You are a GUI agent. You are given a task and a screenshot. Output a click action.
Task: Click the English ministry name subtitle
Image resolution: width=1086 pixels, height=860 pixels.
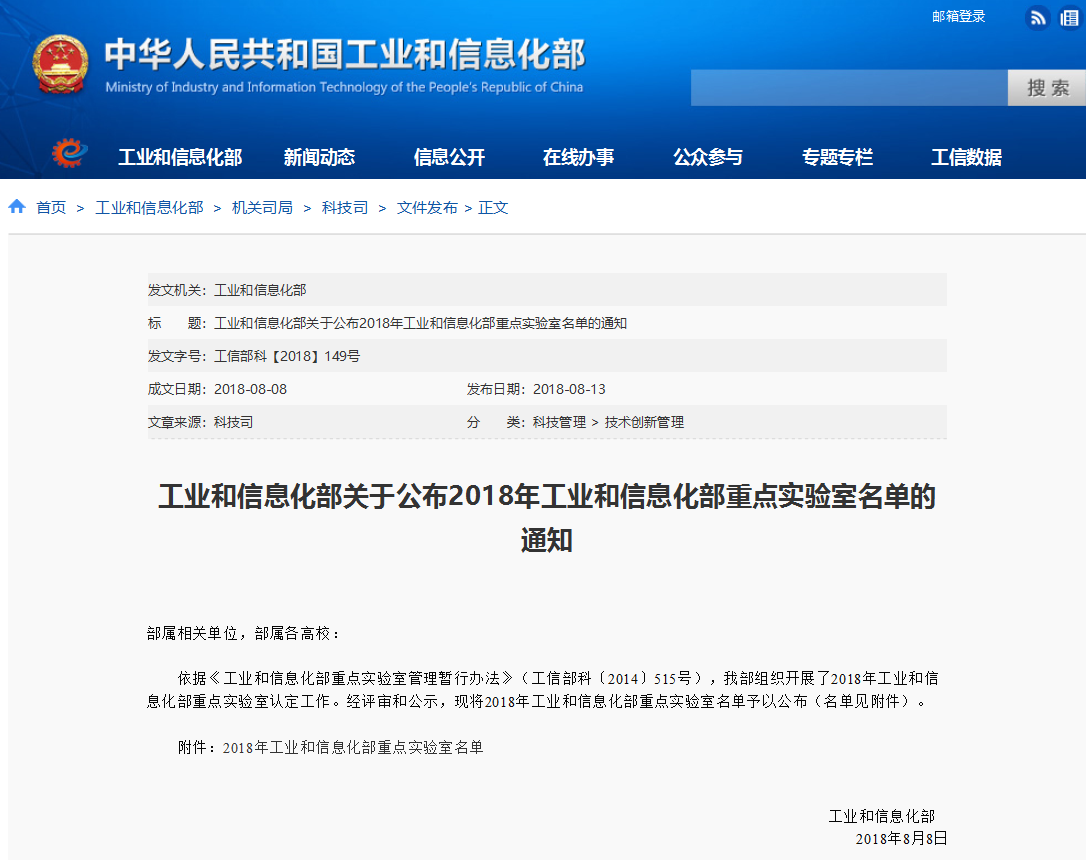tap(344, 87)
